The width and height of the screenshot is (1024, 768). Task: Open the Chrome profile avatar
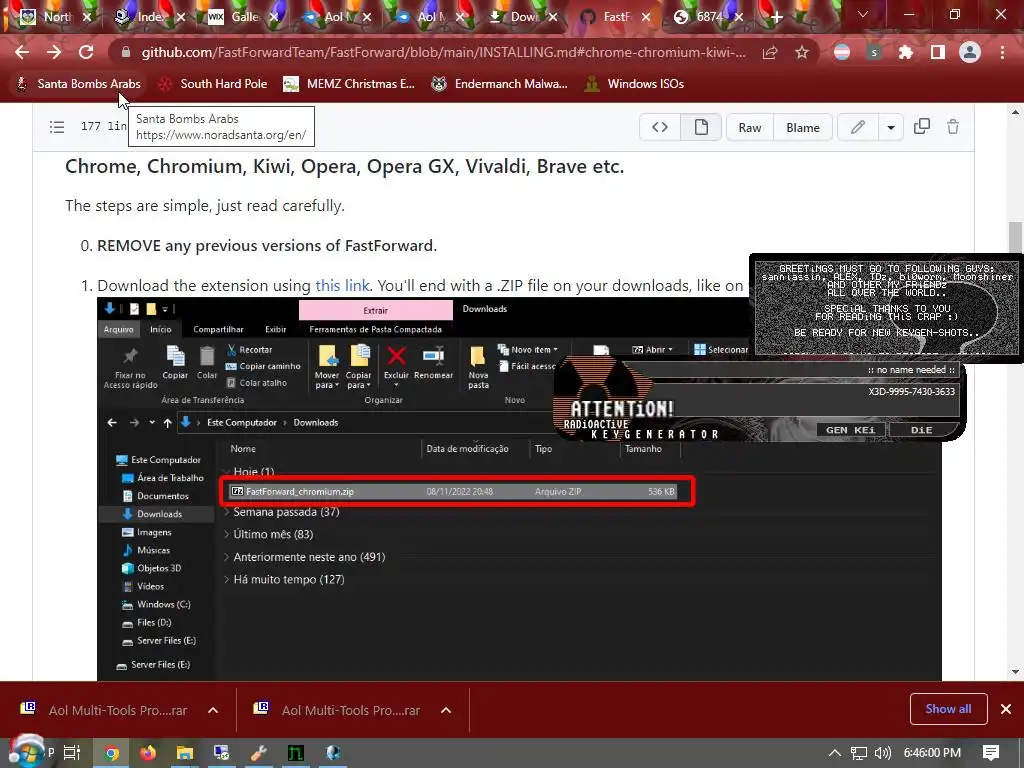click(x=970, y=52)
